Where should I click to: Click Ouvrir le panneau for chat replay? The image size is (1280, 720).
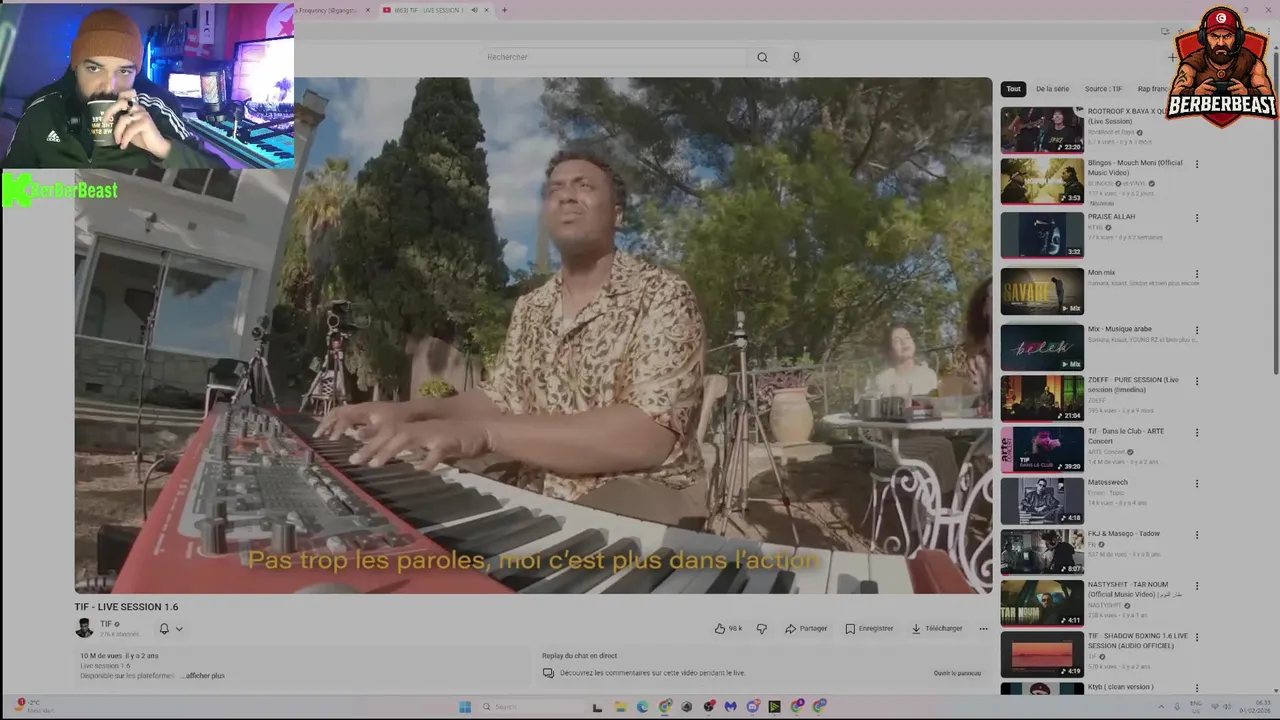click(957, 673)
